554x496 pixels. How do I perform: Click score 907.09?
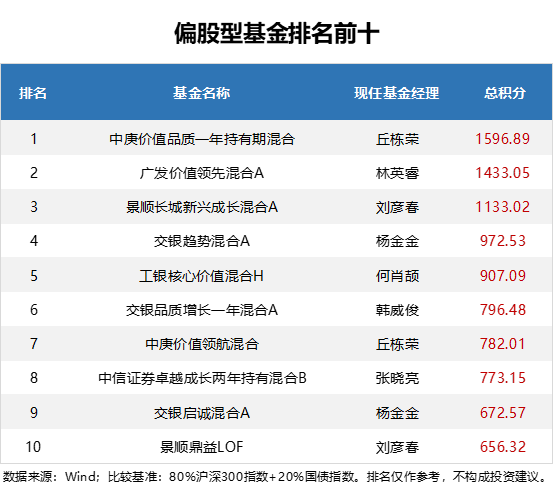[x=503, y=276]
